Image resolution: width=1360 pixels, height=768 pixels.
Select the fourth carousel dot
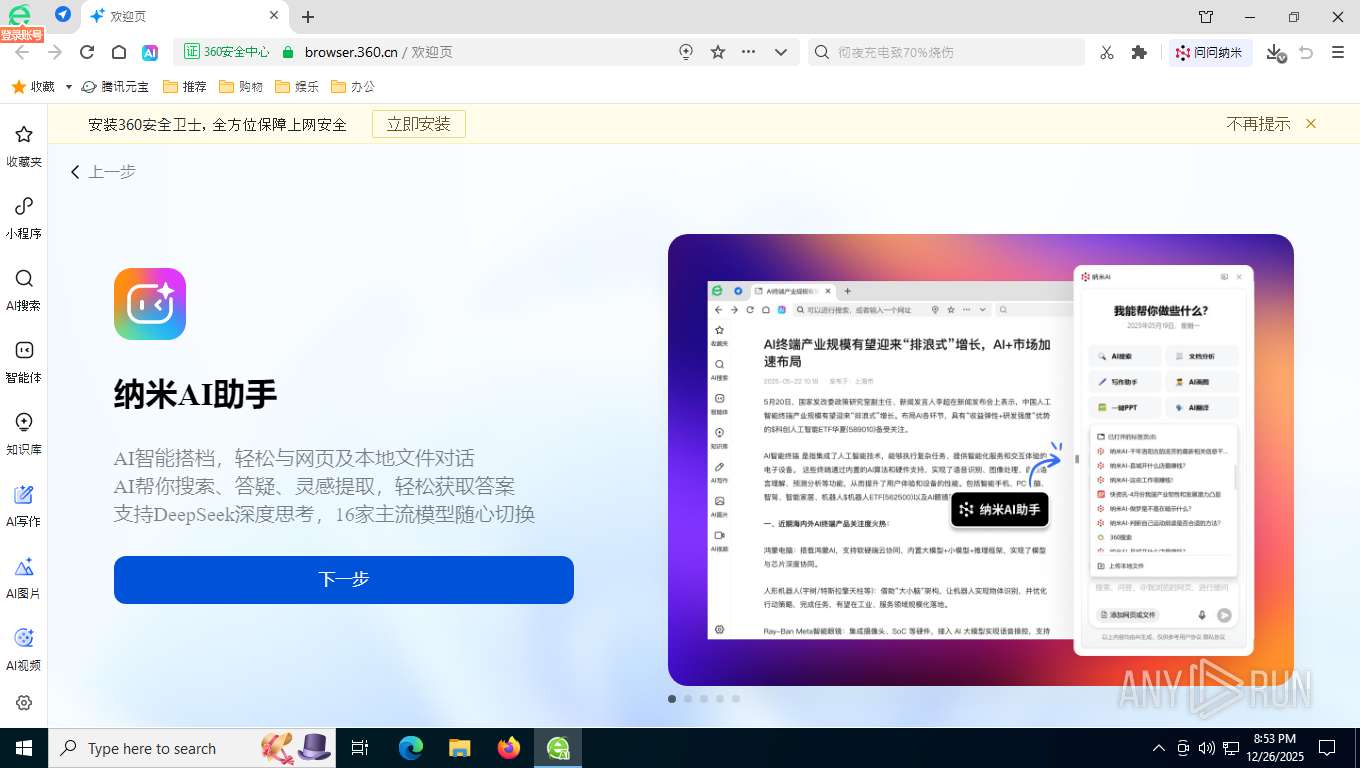click(720, 699)
